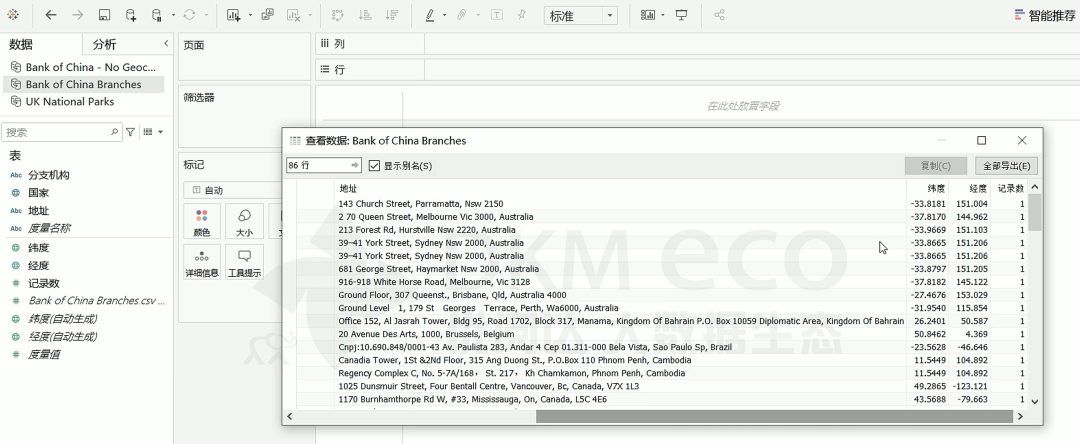Click the Tableau logo start icon

12,14
